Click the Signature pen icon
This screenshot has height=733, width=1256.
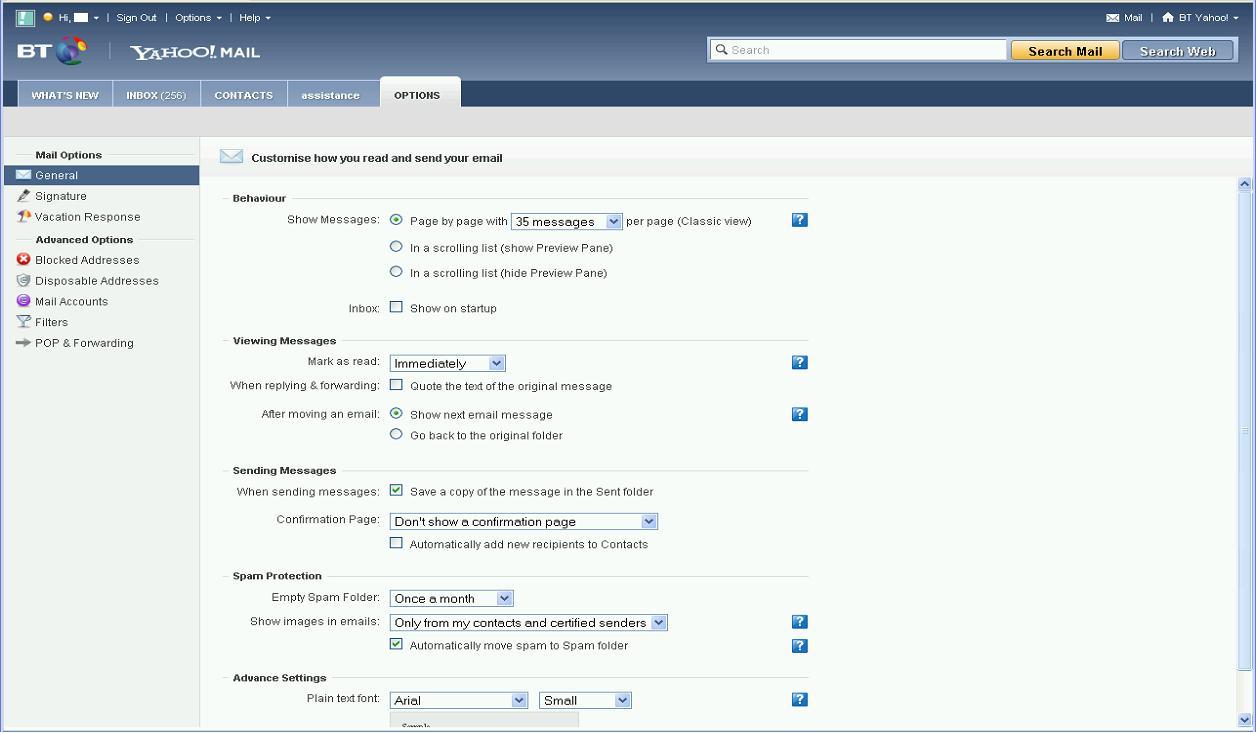click(24, 196)
